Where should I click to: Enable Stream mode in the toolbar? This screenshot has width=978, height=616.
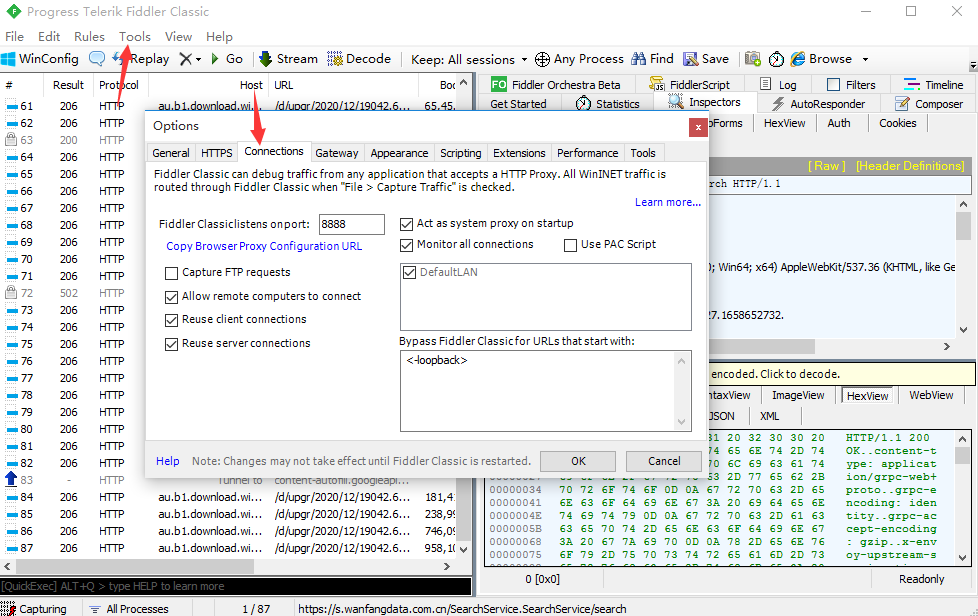[x=288, y=59]
